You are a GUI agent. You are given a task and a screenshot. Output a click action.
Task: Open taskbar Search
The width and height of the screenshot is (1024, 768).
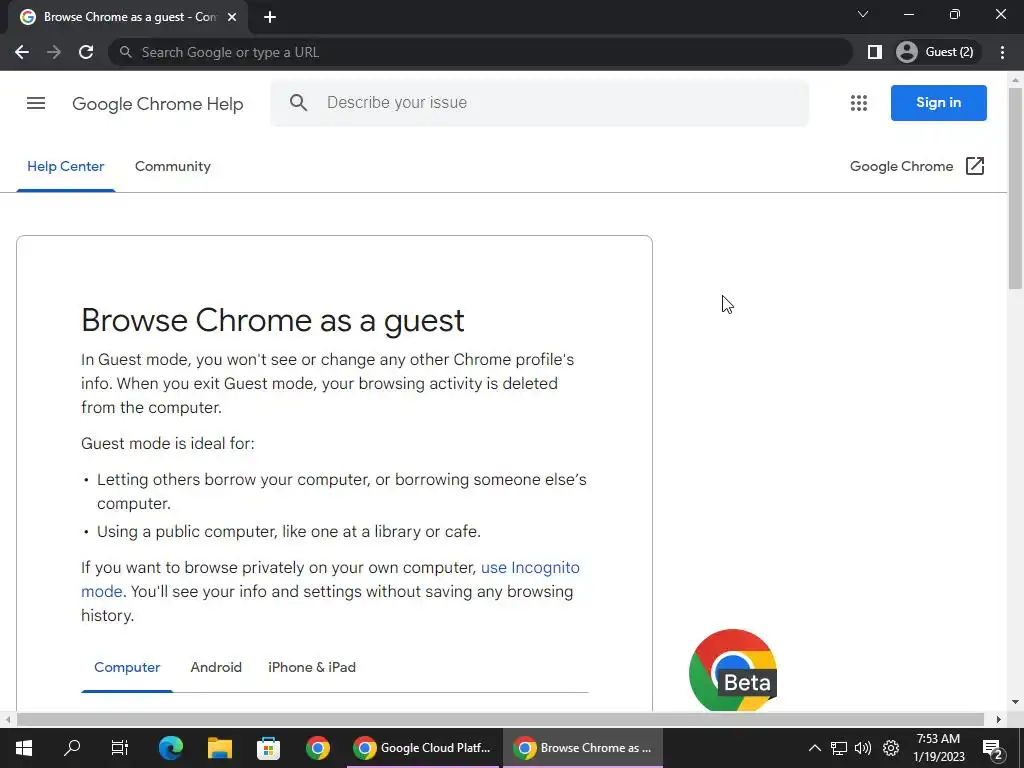pos(72,748)
